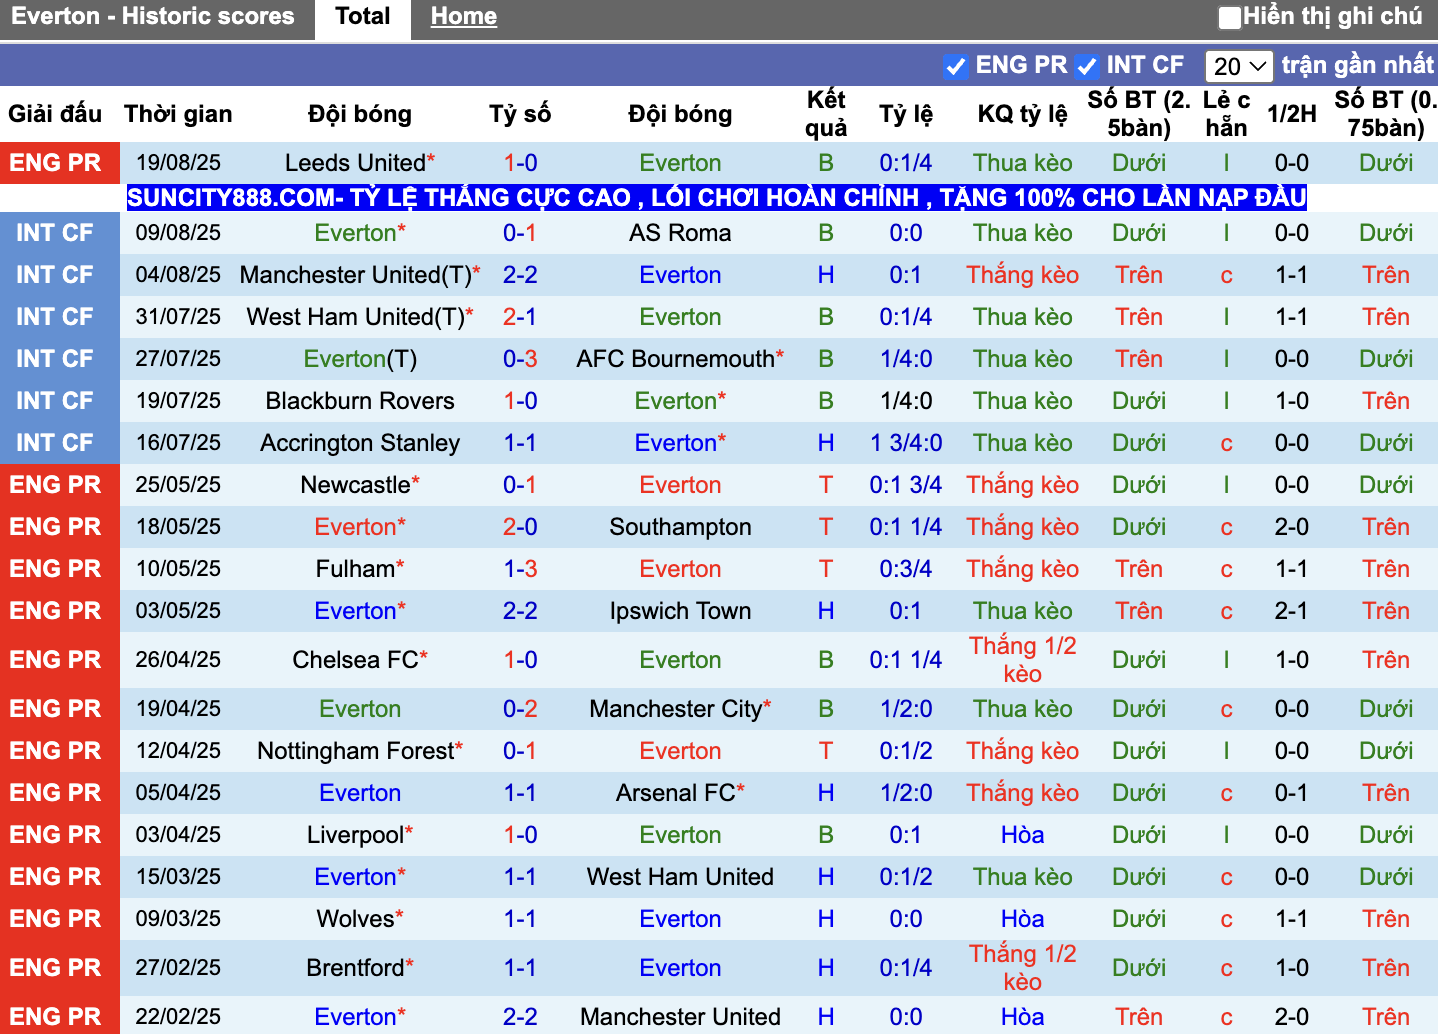Click the INT CF label on 16/07/25 row
Screen dimensions: 1438x1034
point(55,443)
